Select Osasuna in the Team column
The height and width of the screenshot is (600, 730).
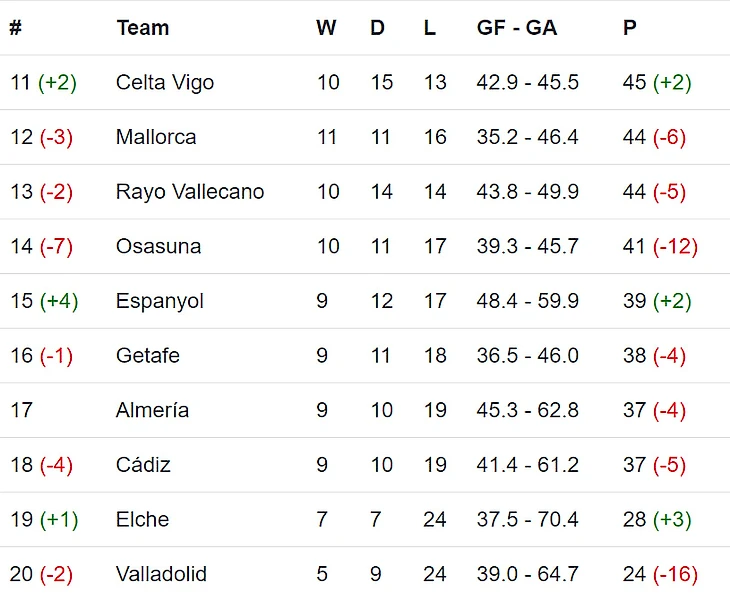click(x=158, y=246)
